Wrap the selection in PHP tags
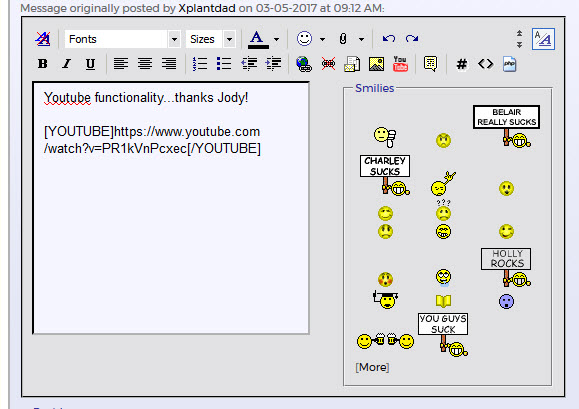Screen dimensions: 579x409 coord(510,64)
